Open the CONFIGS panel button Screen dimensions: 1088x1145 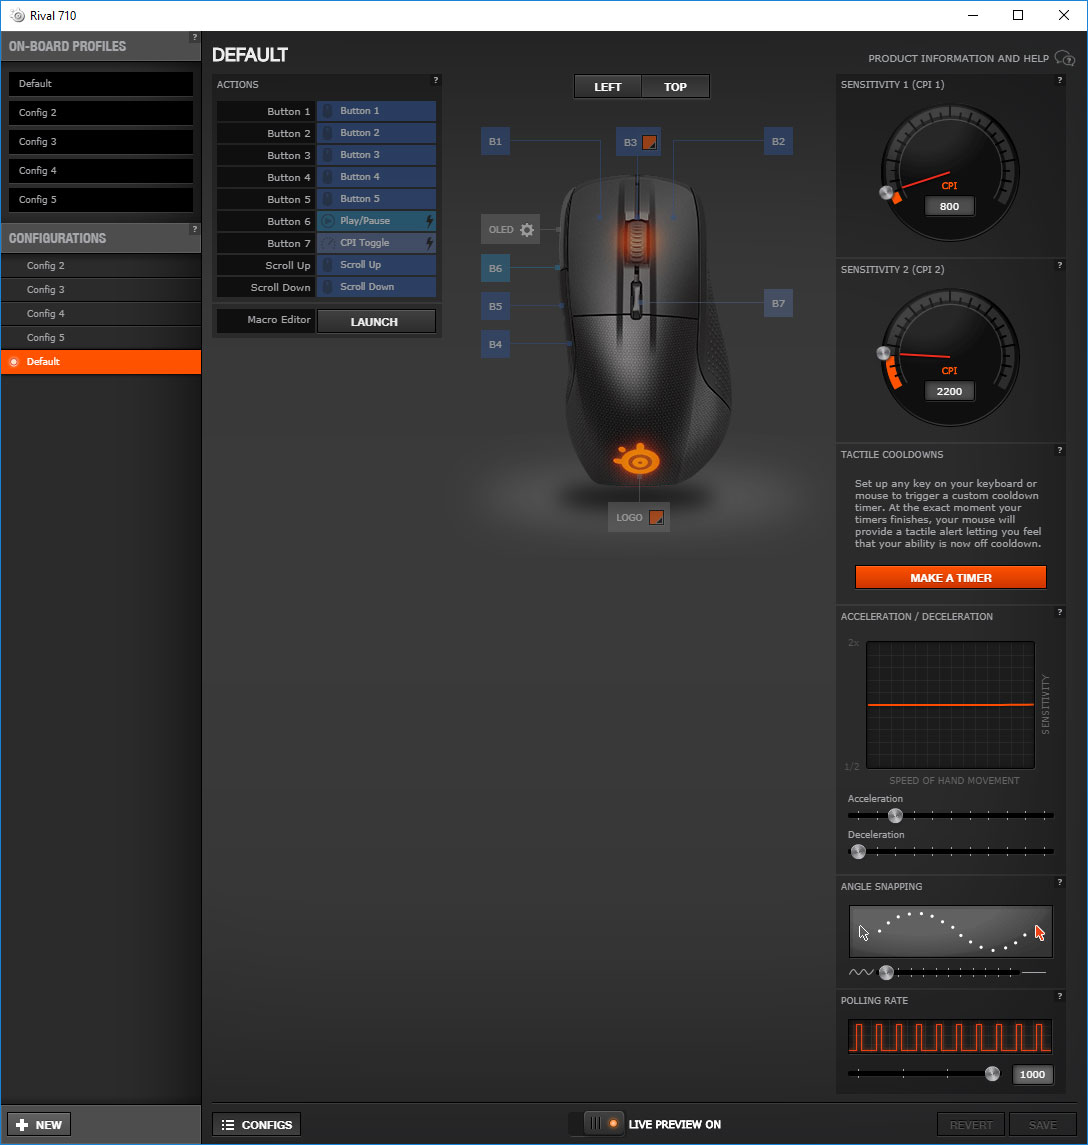tap(256, 1125)
